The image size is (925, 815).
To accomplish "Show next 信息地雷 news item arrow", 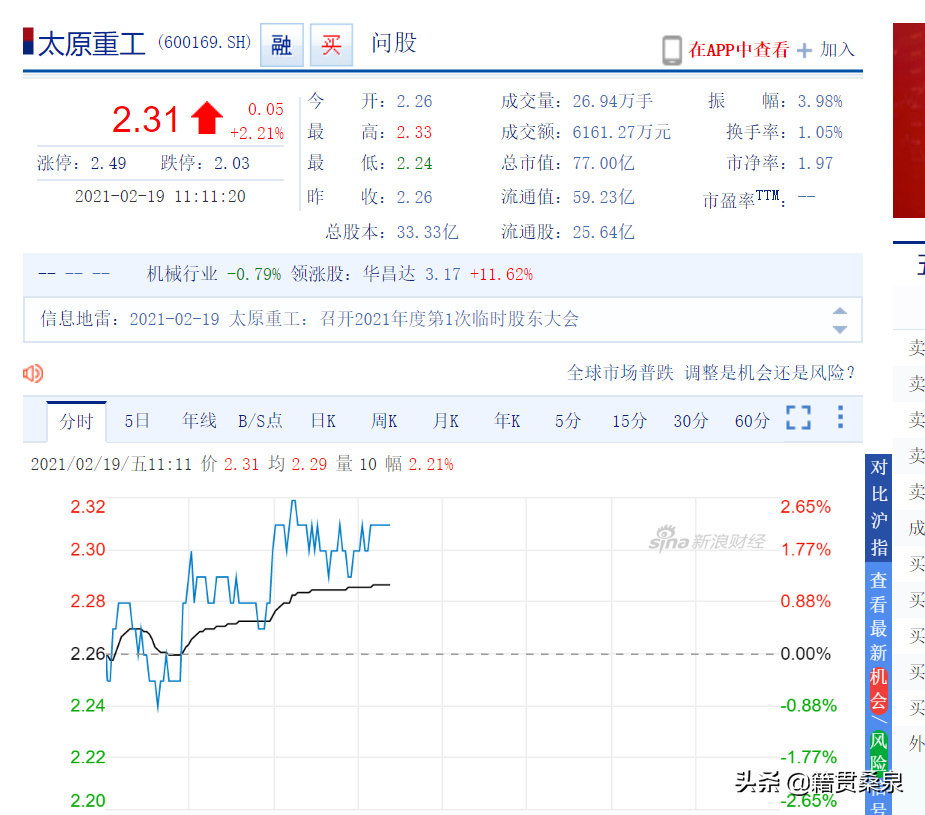I will point(839,330).
